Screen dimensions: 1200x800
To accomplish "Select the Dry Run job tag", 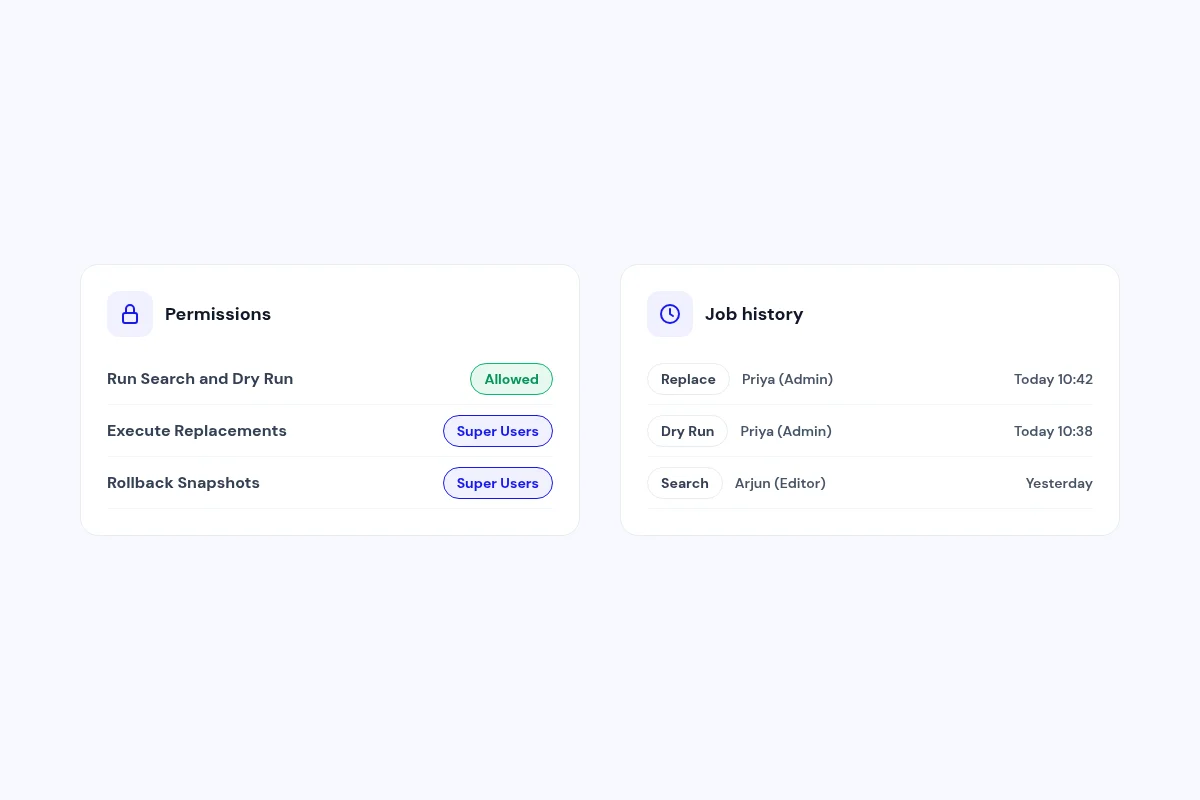I will click(687, 431).
